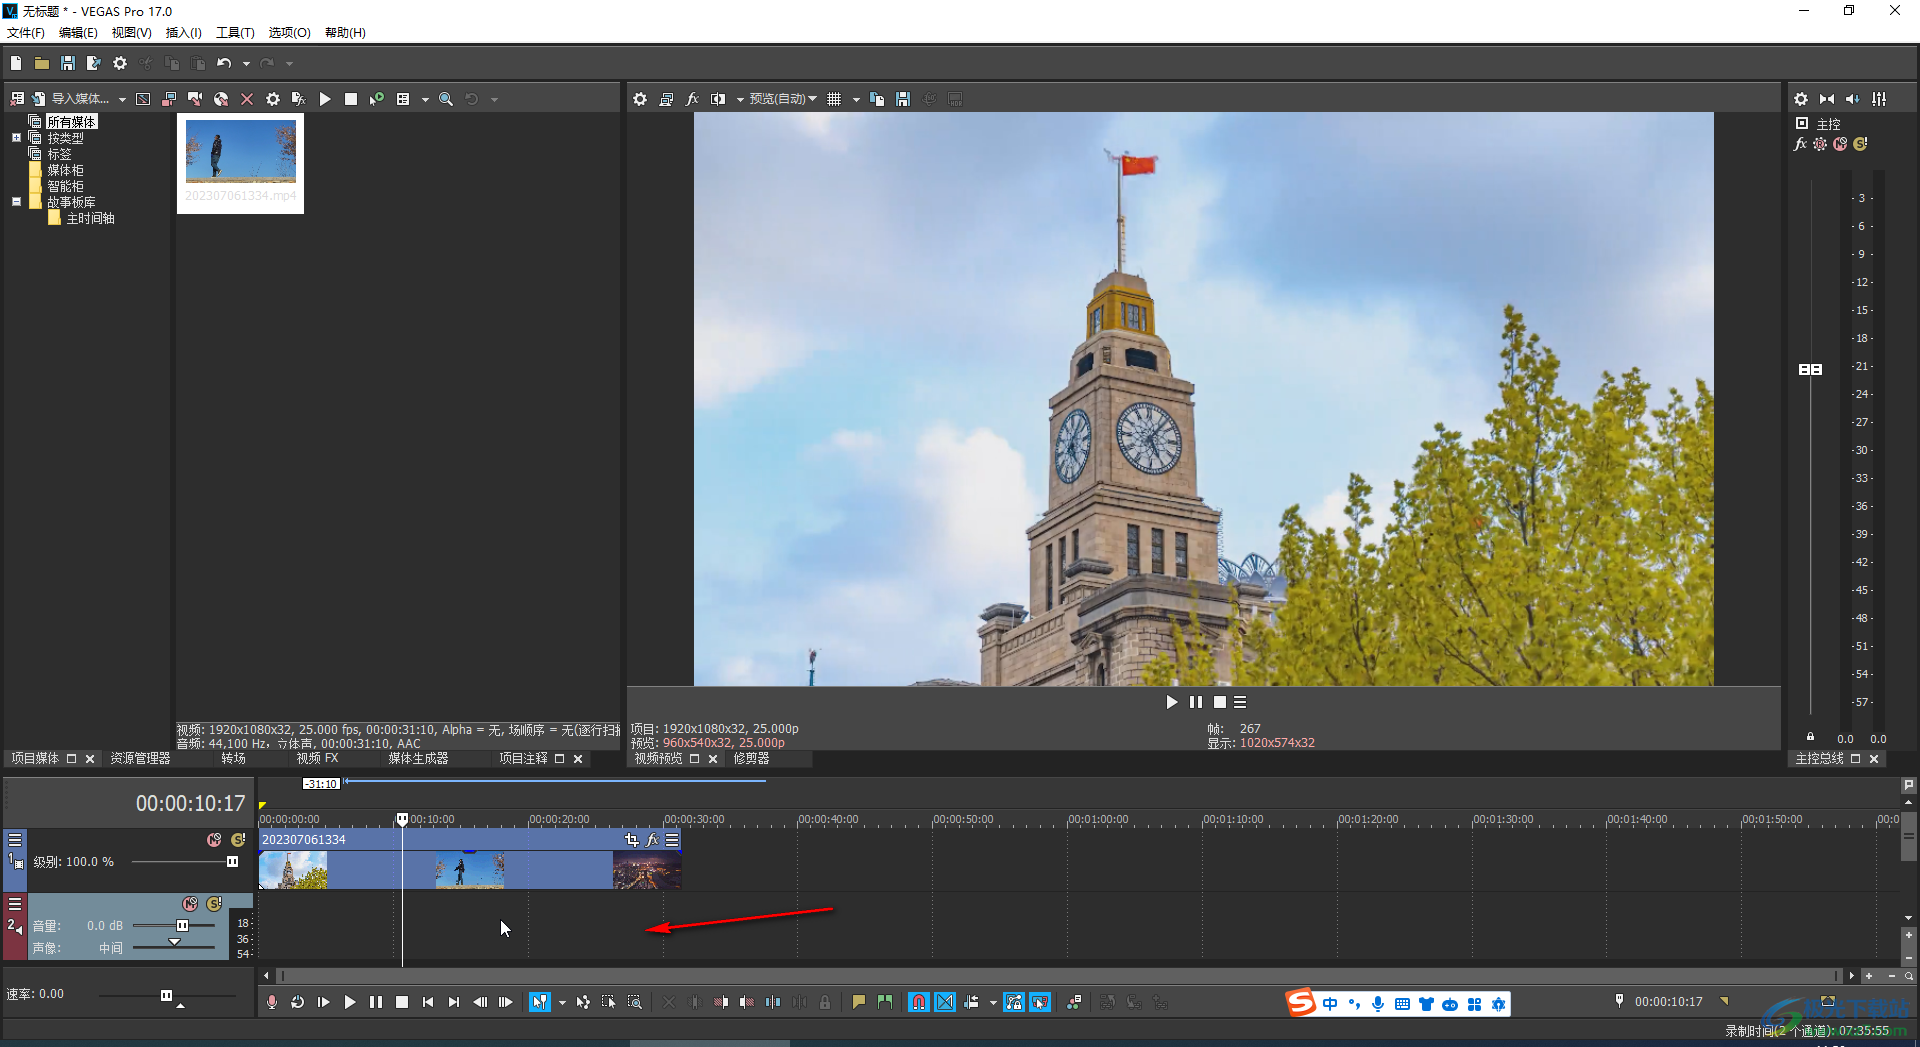Image resolution: width=1920 pixels, height=1047 pixels.
Task: Insert a region with the green region icon
Action: click(x=885, y=1002)
